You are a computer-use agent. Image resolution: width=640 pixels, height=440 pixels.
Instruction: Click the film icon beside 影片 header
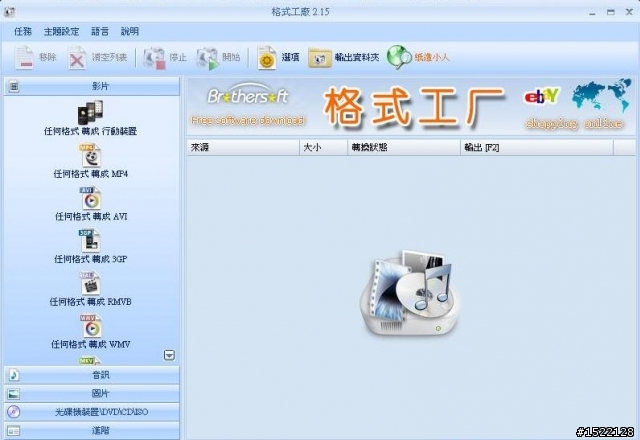14,86
